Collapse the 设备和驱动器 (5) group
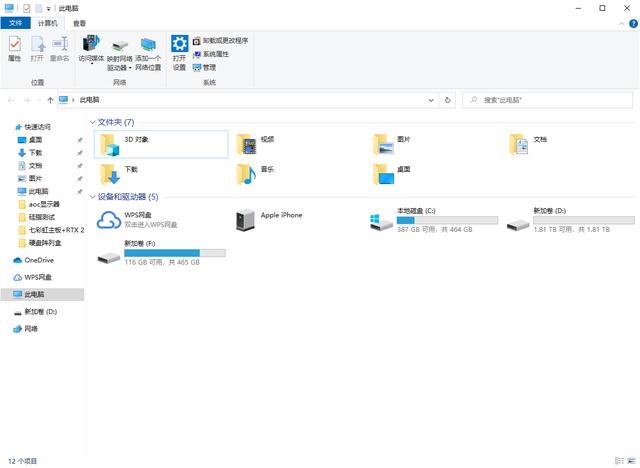 [93, 197]
